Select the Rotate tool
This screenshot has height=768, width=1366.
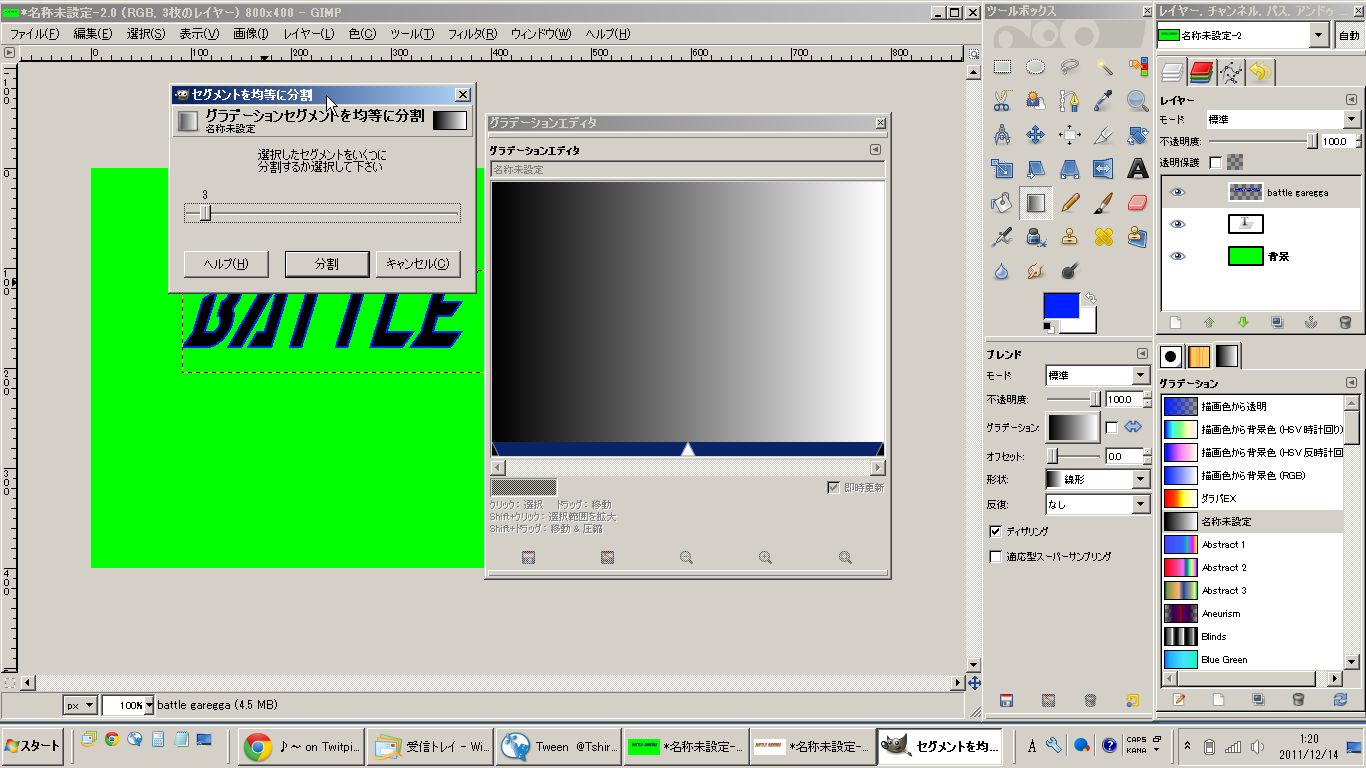(x=1138, y=135)
